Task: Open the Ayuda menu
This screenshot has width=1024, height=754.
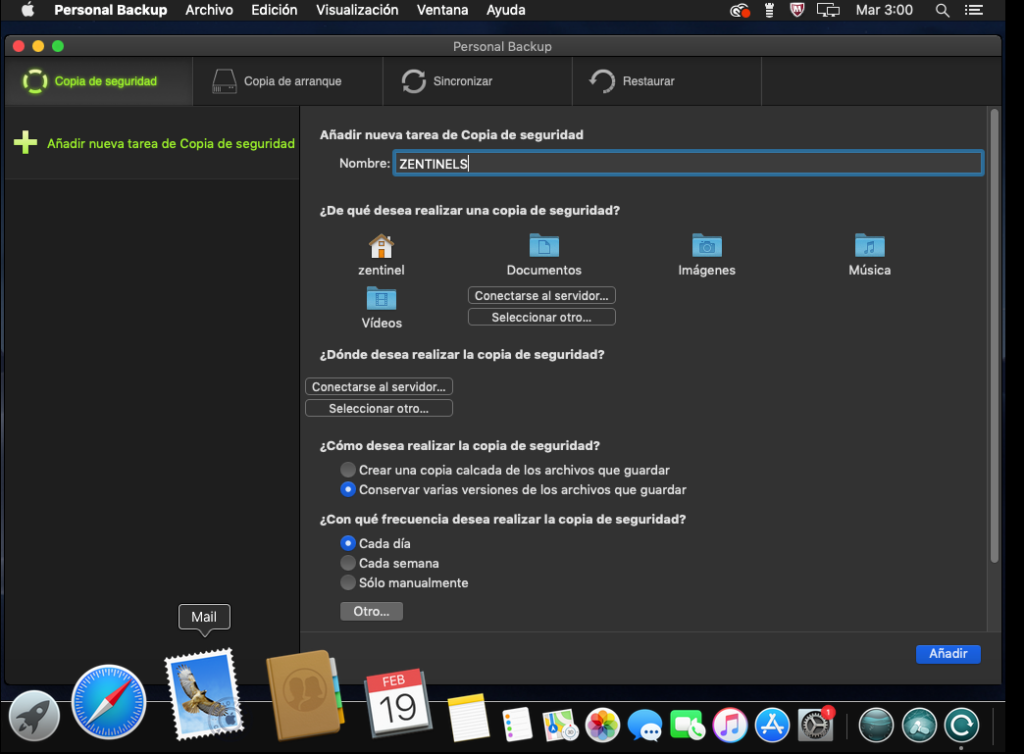Action: pos(505,10)
